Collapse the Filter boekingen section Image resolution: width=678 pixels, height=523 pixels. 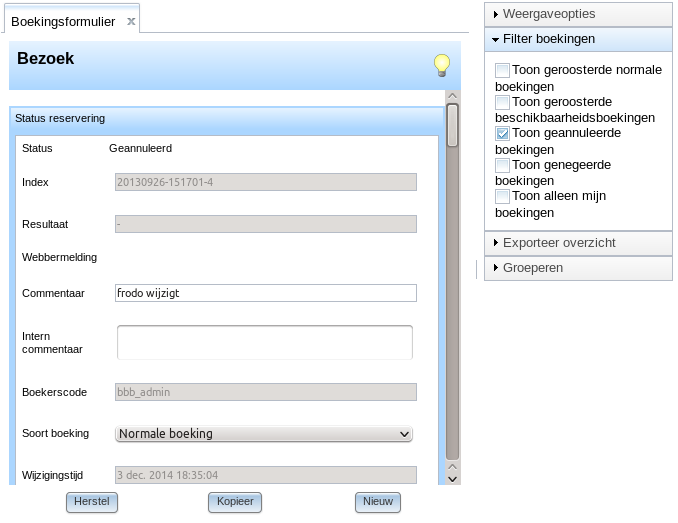(579, 39)
